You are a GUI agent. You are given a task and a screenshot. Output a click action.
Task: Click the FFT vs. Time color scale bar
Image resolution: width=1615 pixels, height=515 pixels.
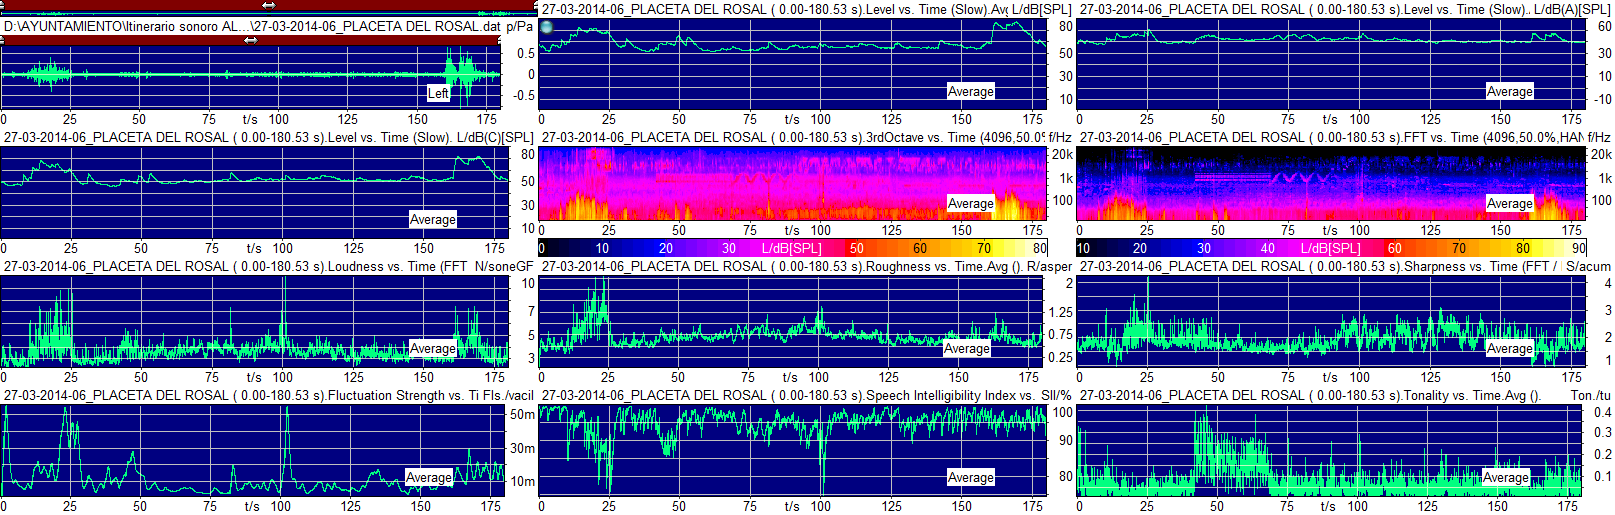click(1331, 248)
